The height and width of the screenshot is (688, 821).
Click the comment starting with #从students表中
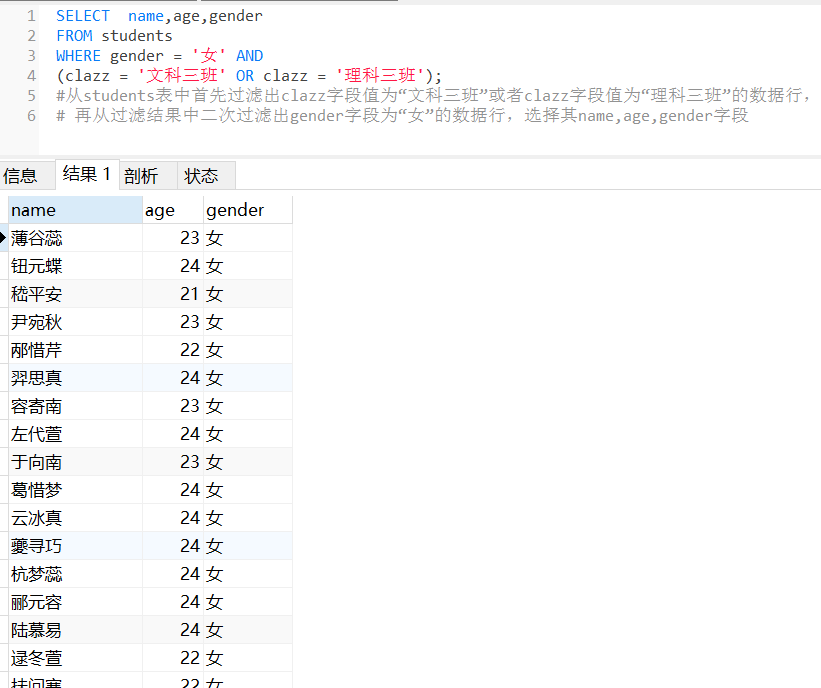click(x=434, y=96)
